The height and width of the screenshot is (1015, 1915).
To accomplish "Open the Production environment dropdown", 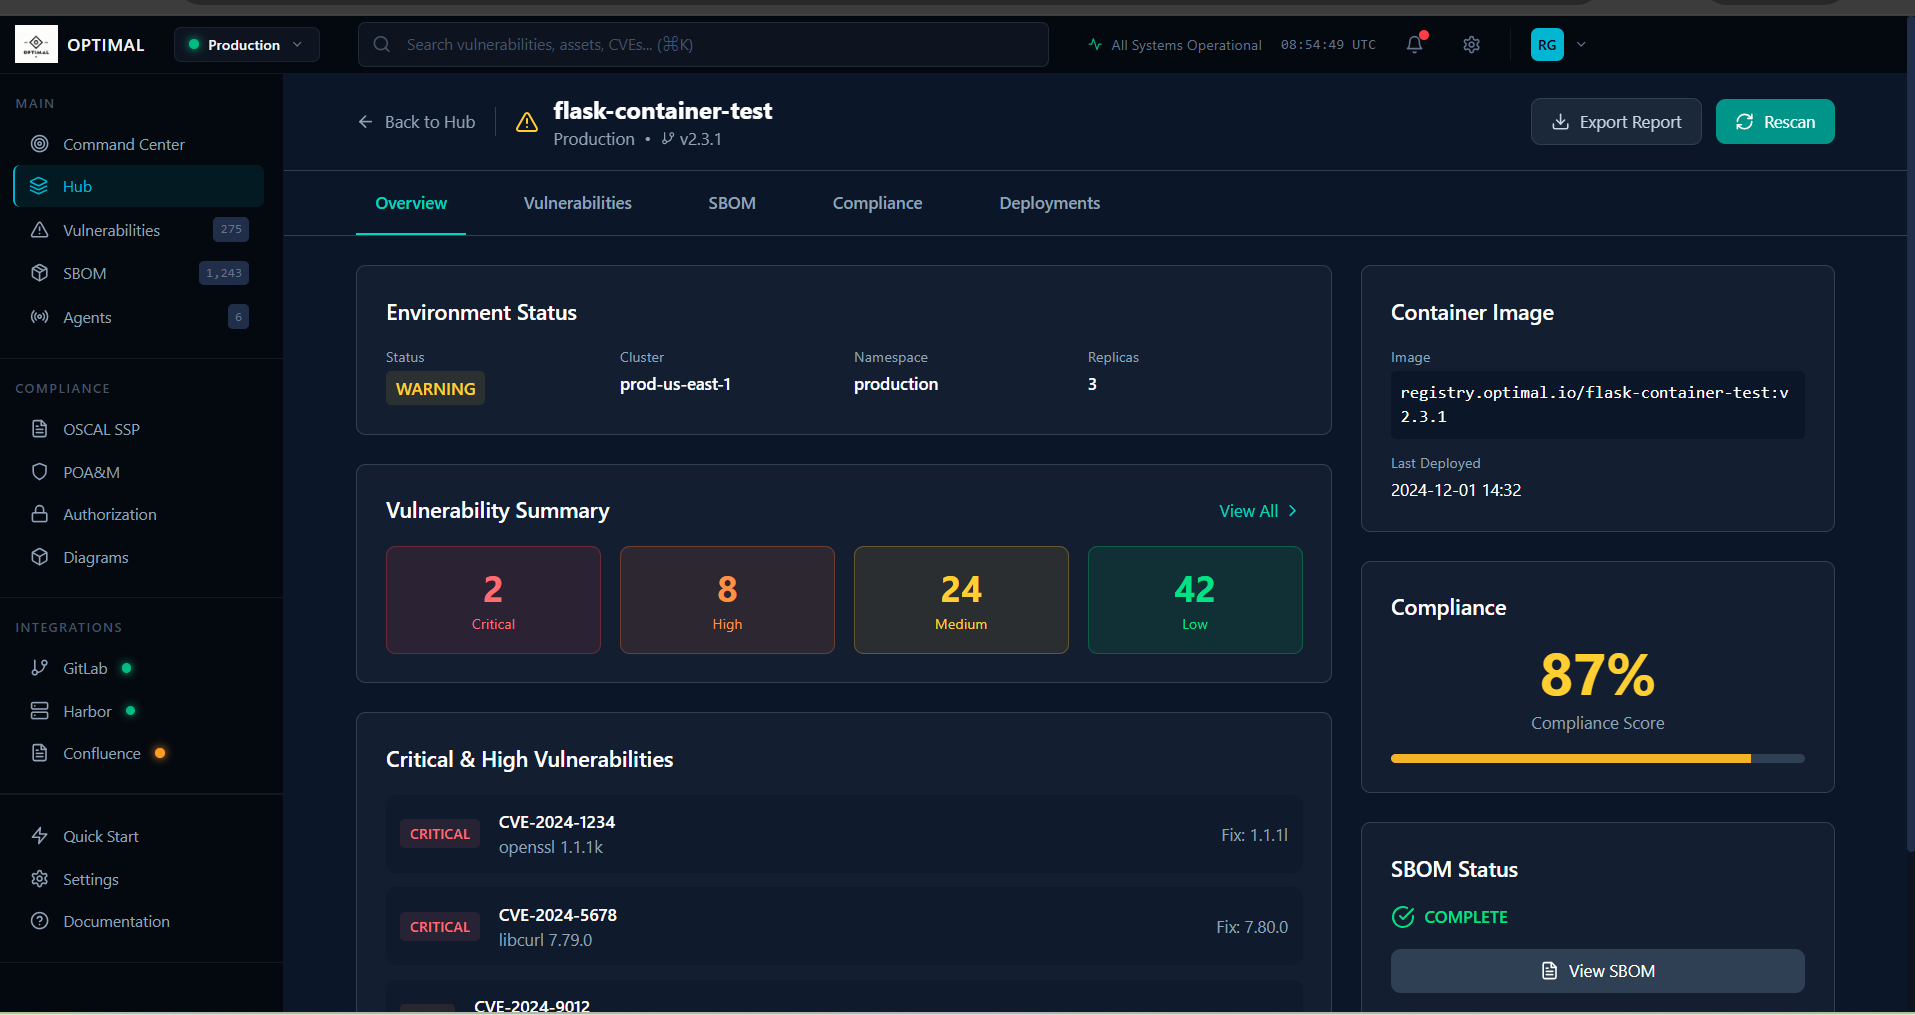I will tap(246, 44).
